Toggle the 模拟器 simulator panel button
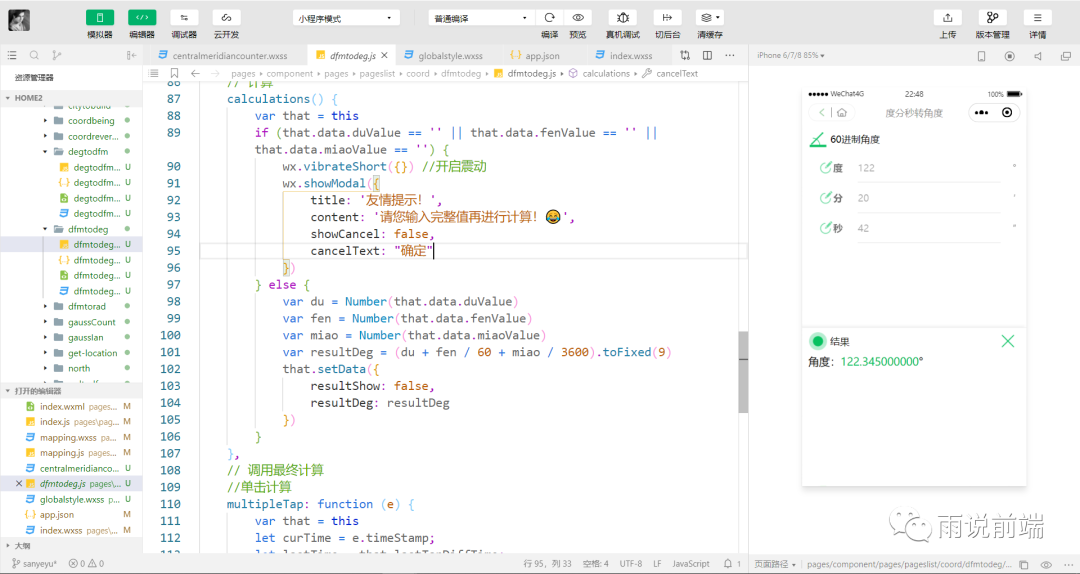Screen dimensions: 1080x574 point(100,17)
